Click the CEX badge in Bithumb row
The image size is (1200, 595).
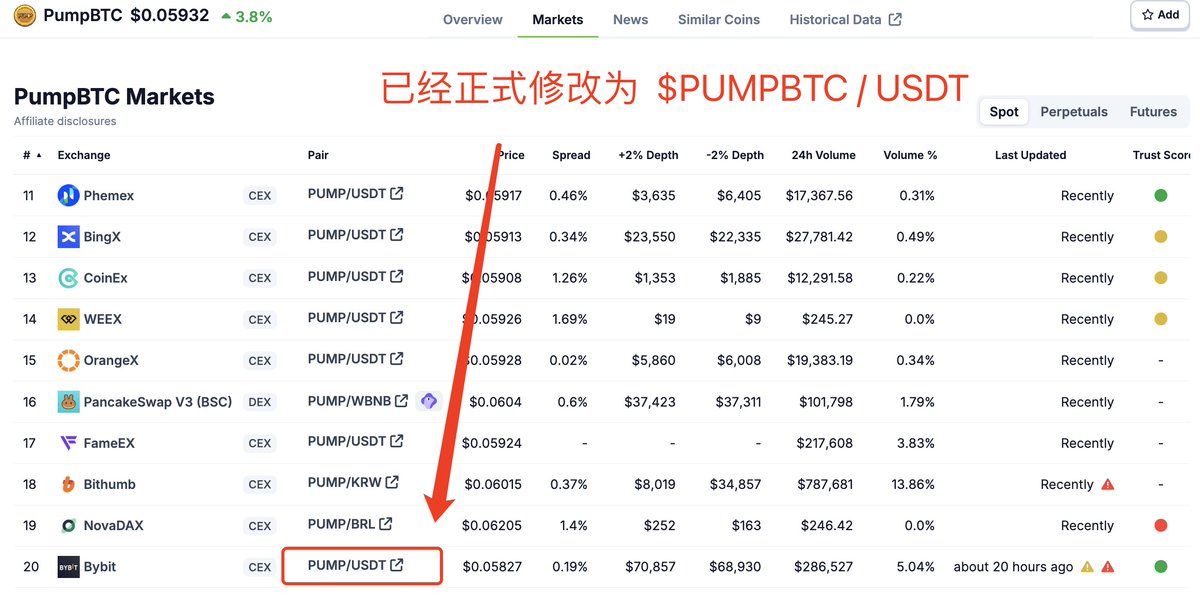click(x=259, y=484)
